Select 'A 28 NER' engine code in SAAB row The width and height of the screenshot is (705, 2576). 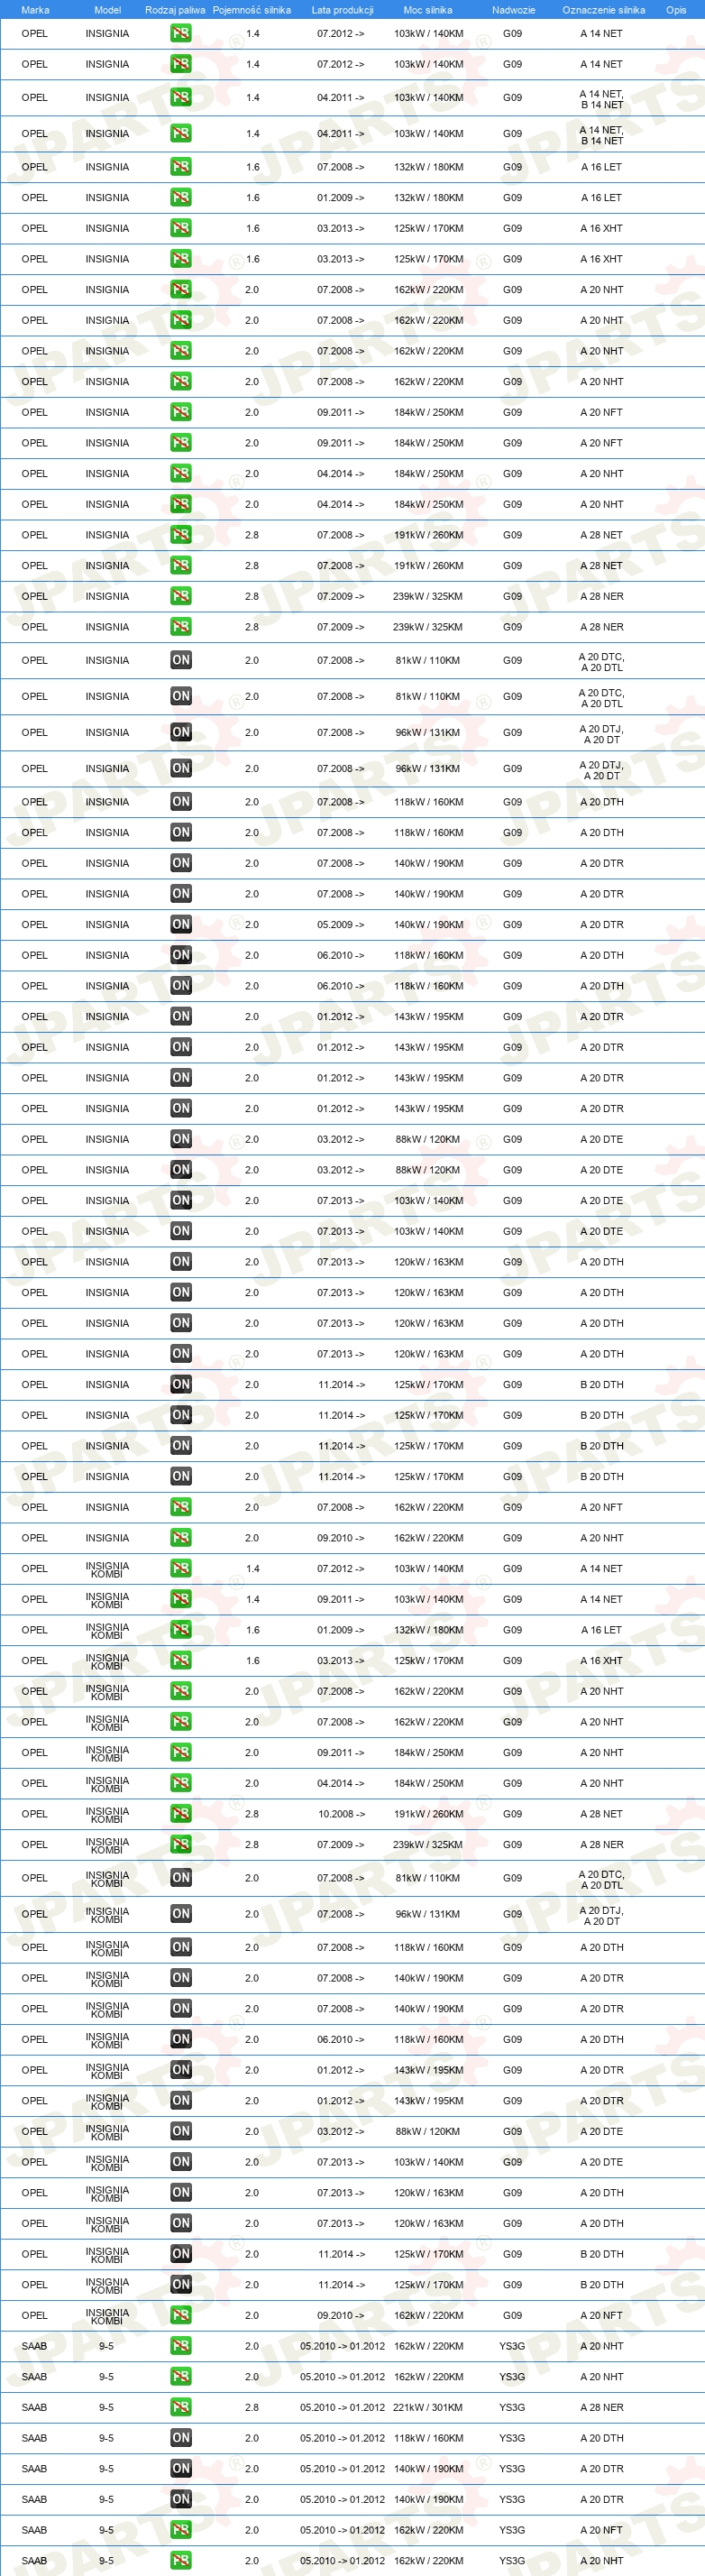(602, 2407)
